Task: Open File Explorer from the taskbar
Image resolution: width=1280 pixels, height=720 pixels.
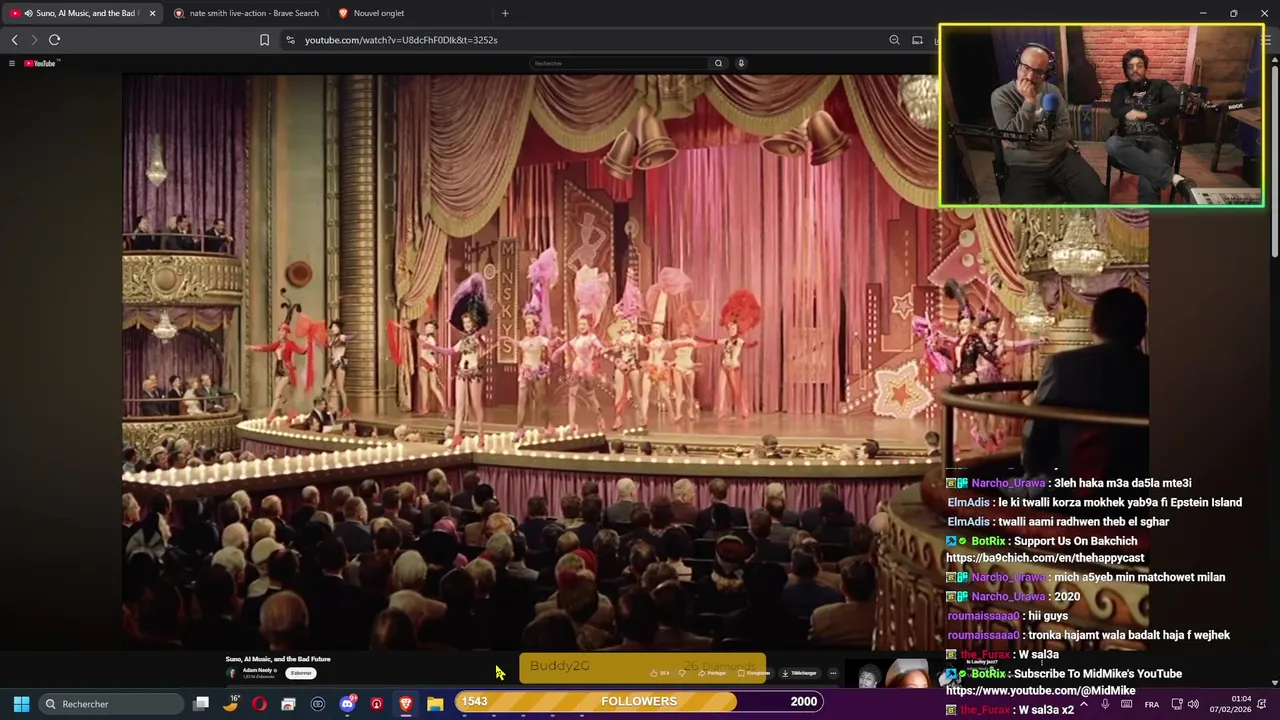Action: point(435,704)
